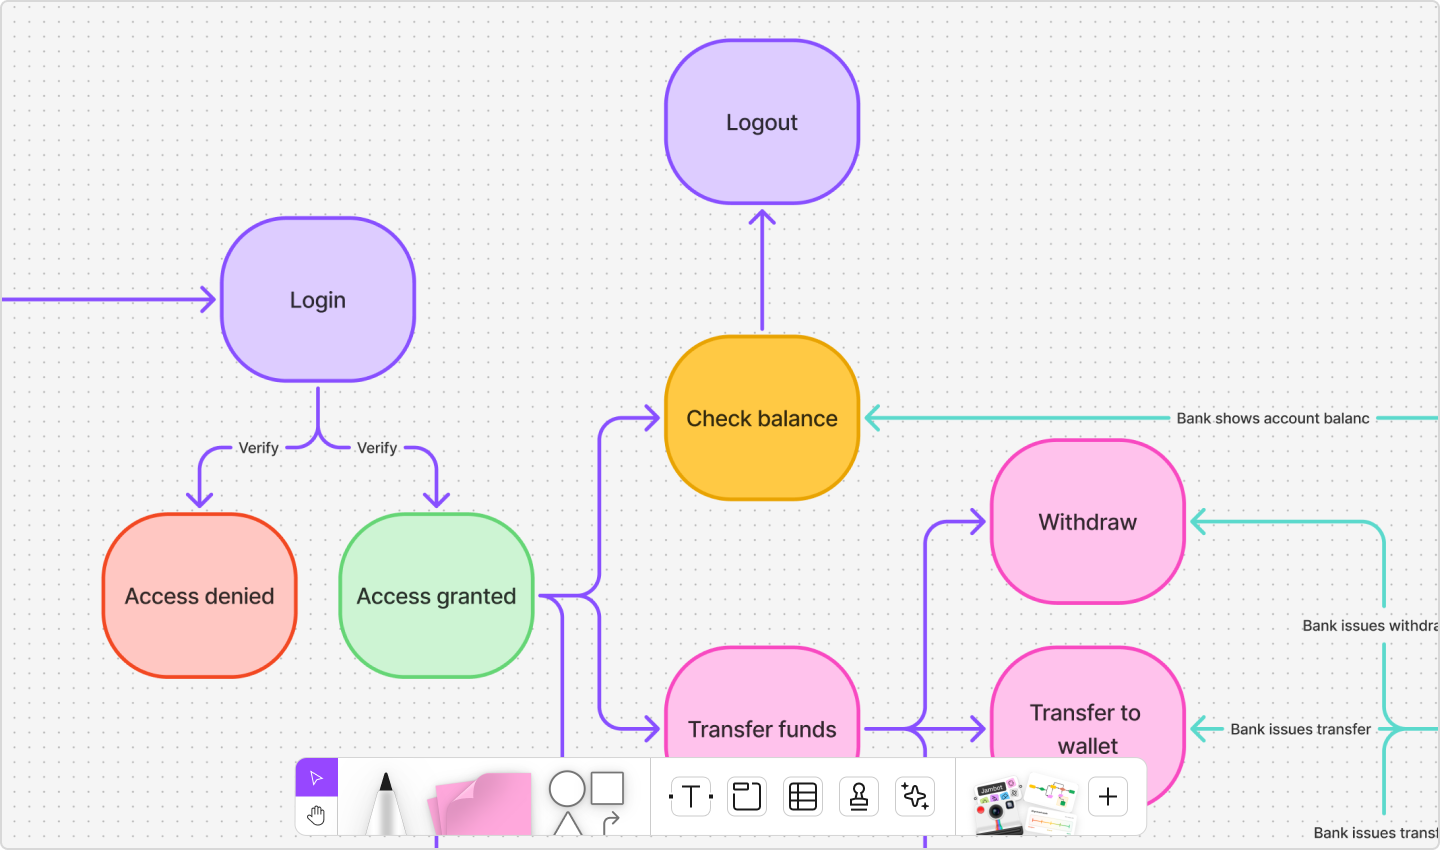Select the Logout node
Viewport: 1440px width, 850px height.
[761, 122]
